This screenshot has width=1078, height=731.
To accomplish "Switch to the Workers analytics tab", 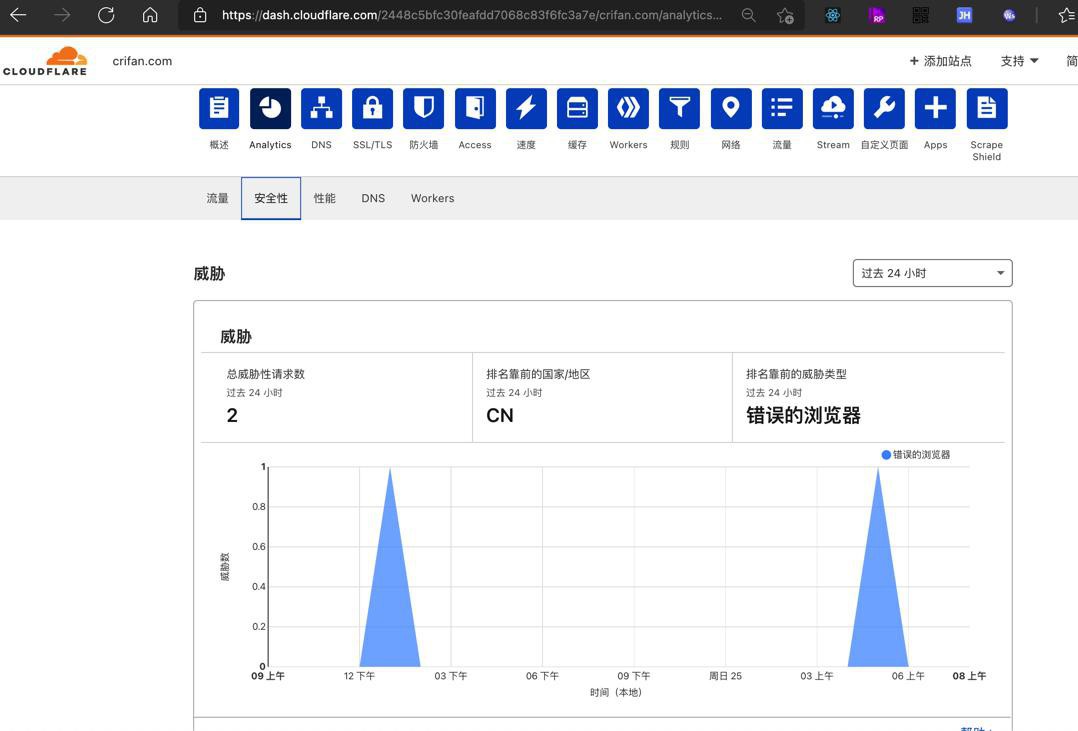I will coord(432,198).
